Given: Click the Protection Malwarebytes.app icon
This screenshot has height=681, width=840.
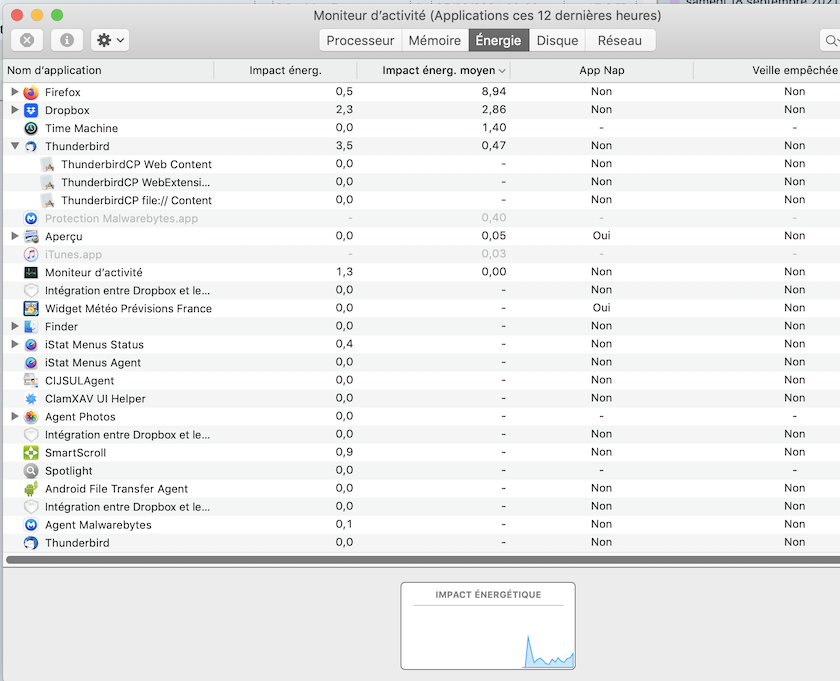Looking at the screenshot, I should [x=31, y=219].
